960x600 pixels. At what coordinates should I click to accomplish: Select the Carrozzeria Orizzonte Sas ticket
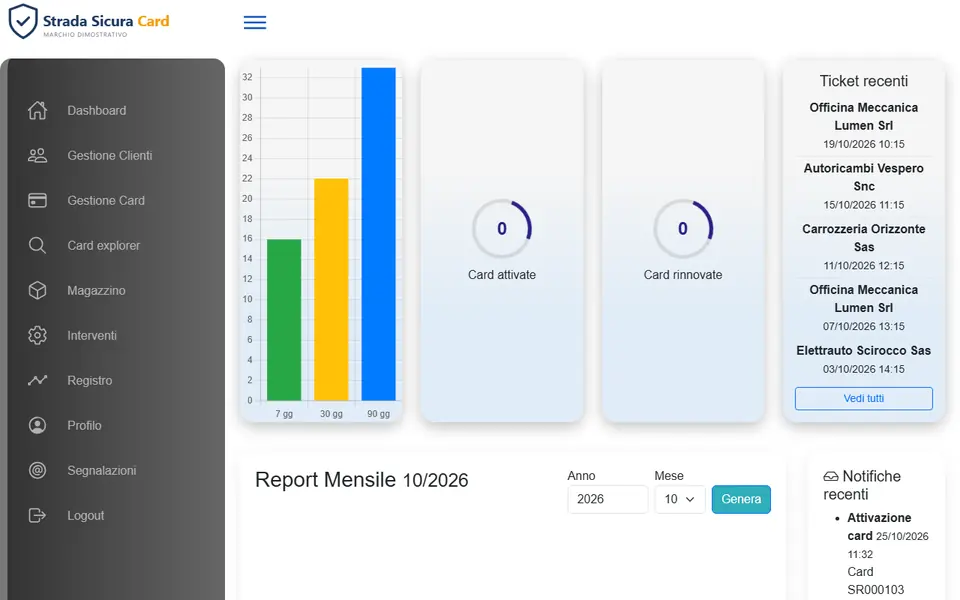tap(864, 247)
